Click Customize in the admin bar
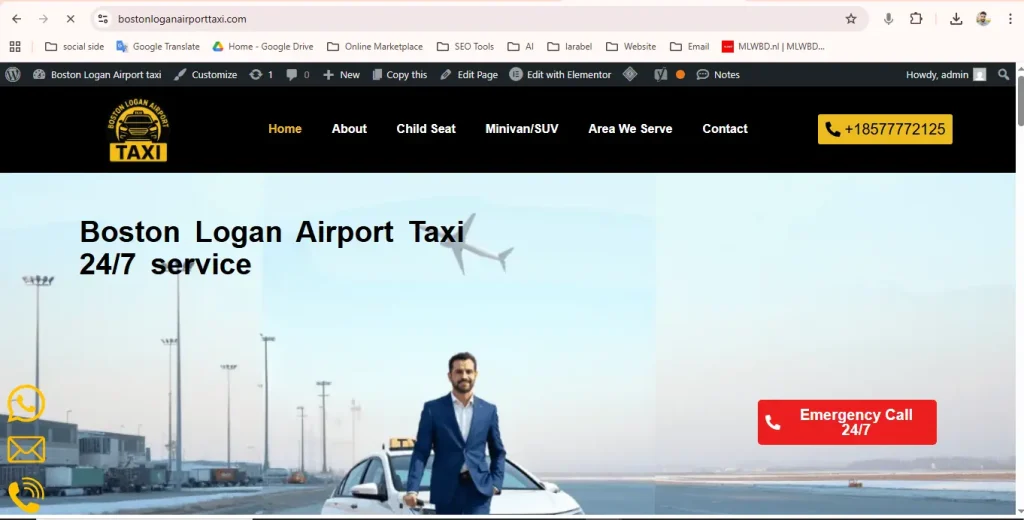 click(206, 74)
